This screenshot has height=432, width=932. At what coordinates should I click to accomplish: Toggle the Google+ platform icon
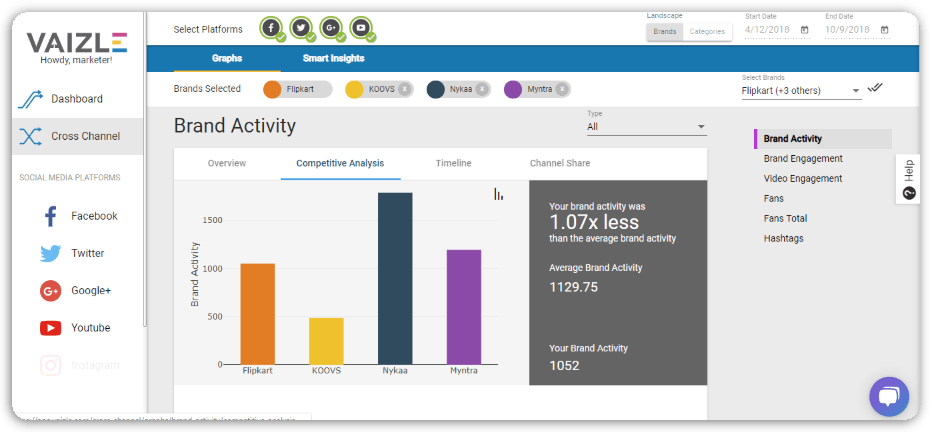click(331, 28)
